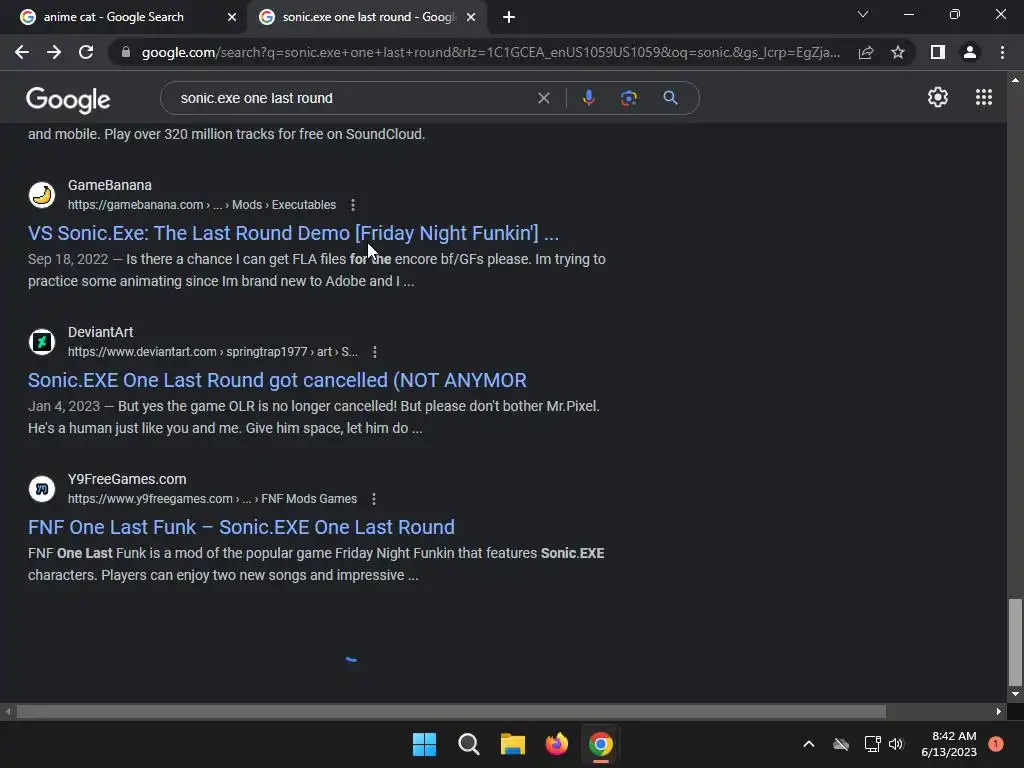Click the horizontal scrollbar thumb

click(x=451, y=711)
